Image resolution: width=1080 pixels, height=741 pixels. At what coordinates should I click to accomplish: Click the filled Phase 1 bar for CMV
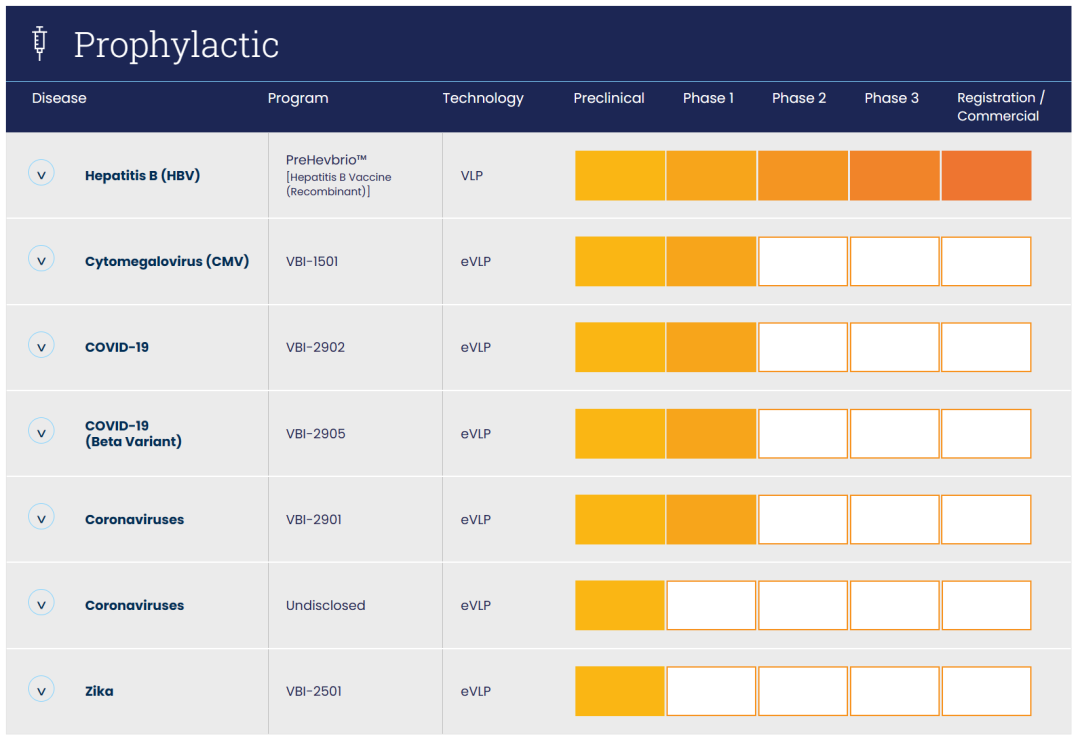(x=711, y=262)
